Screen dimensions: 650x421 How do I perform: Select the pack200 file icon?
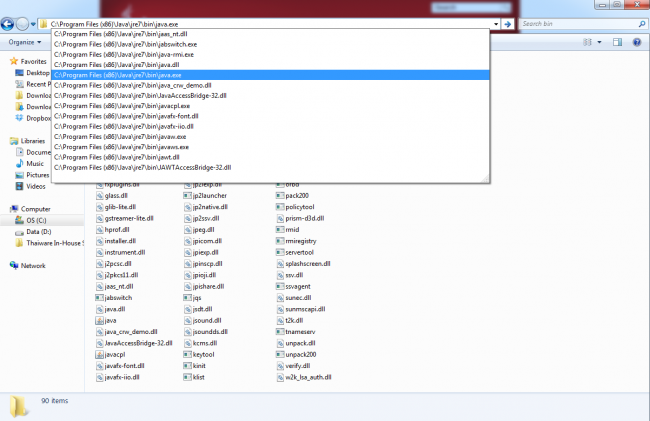[280, 196]
